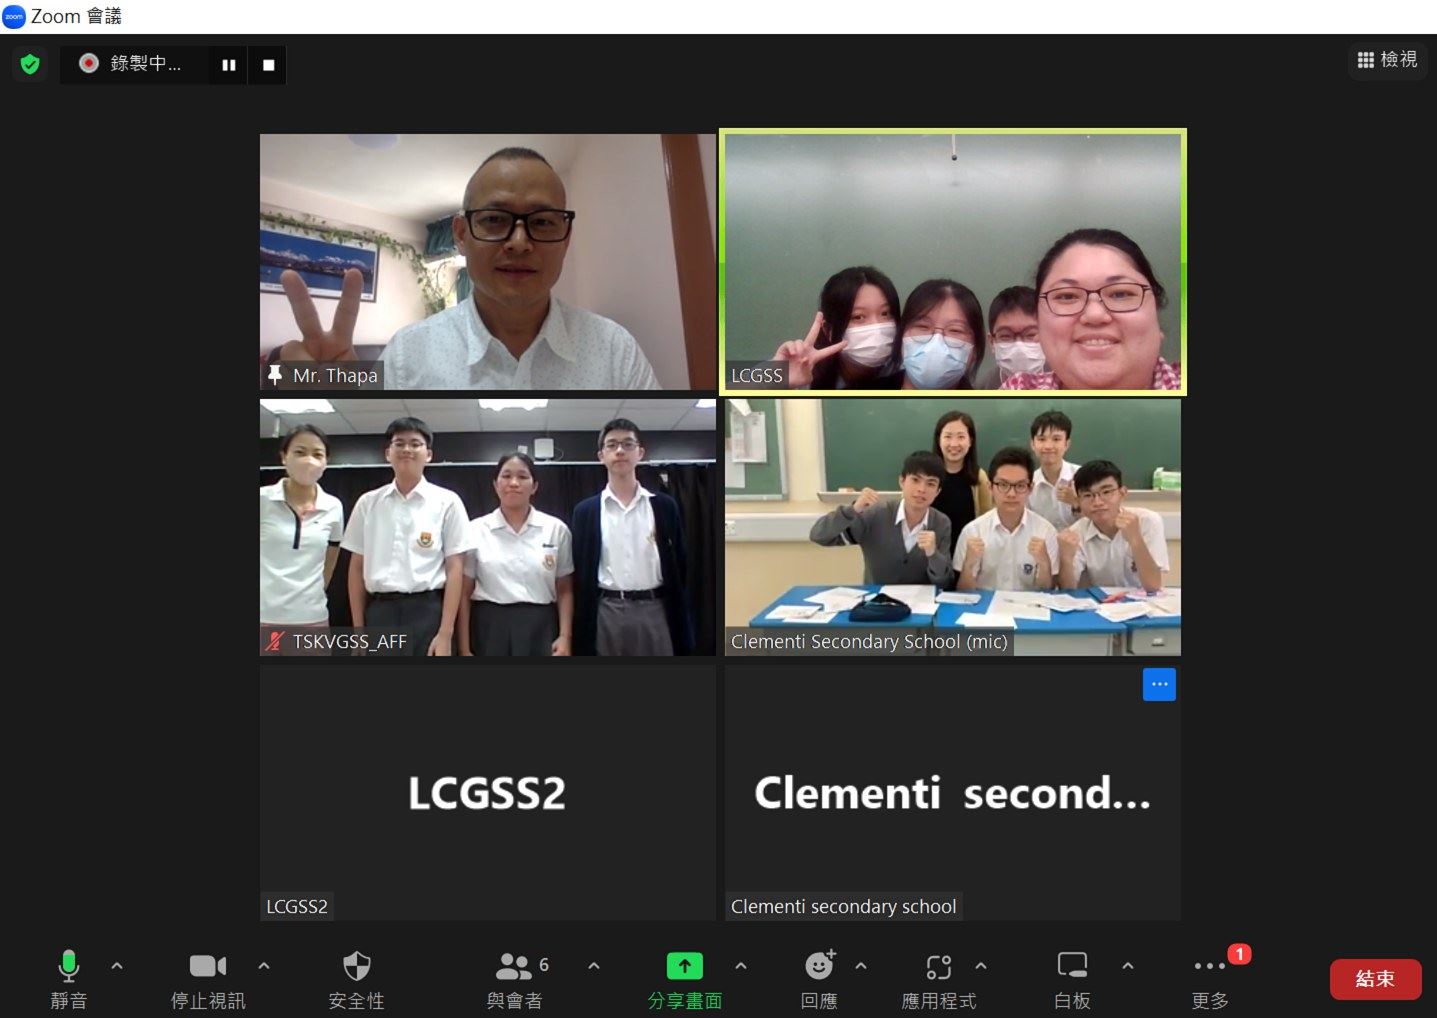
Task: Click the red 結束 end meeting button
Action: (1375, 979)
